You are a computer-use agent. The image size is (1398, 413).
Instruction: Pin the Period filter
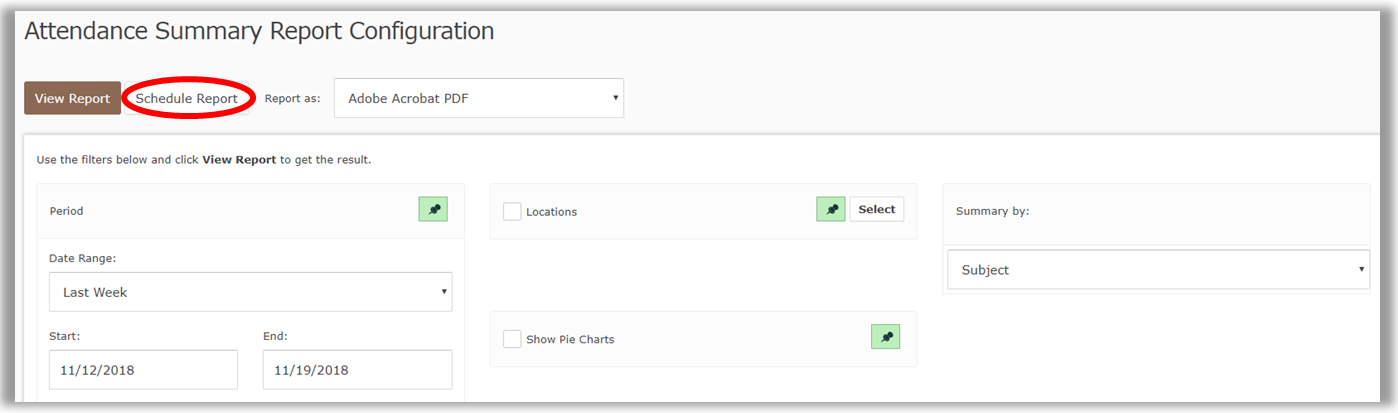pos(433,209)
